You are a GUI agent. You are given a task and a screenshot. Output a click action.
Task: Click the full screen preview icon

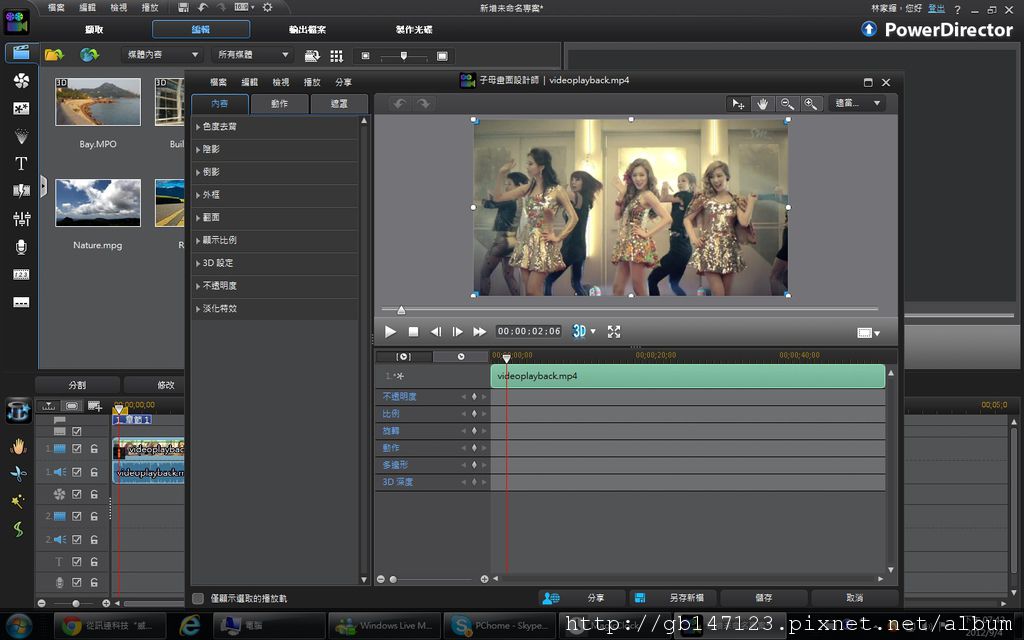tap(614, 332)
